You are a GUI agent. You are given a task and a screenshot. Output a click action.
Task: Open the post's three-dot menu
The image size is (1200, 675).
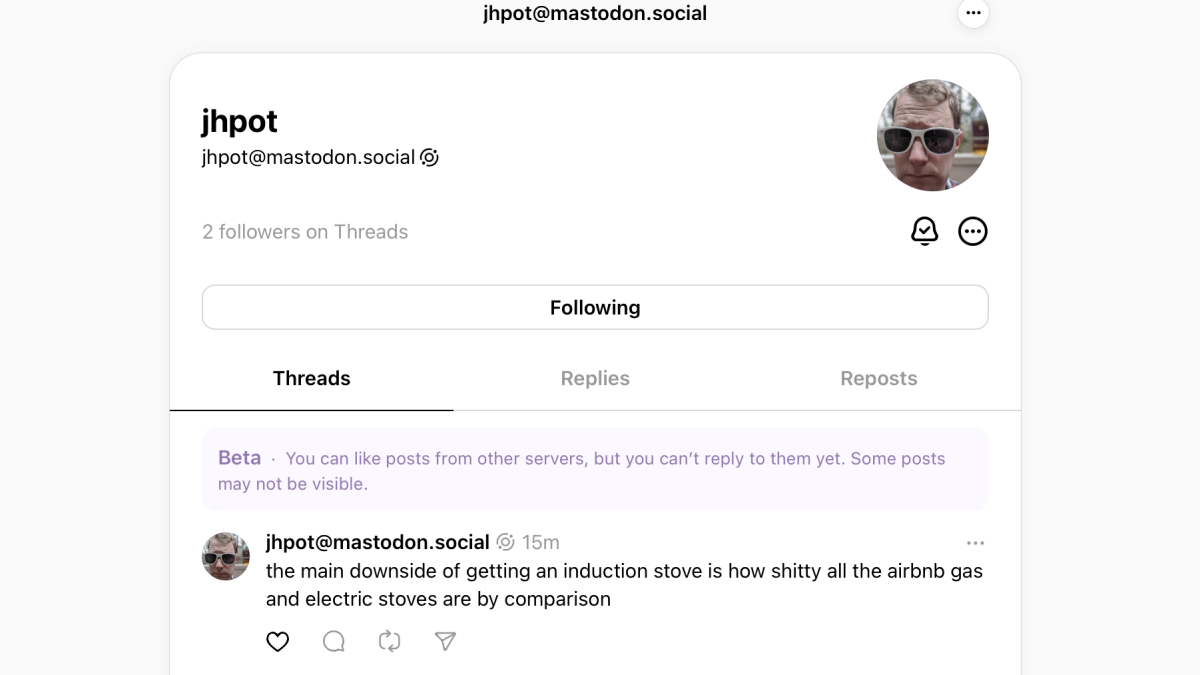tap(975, 543)
